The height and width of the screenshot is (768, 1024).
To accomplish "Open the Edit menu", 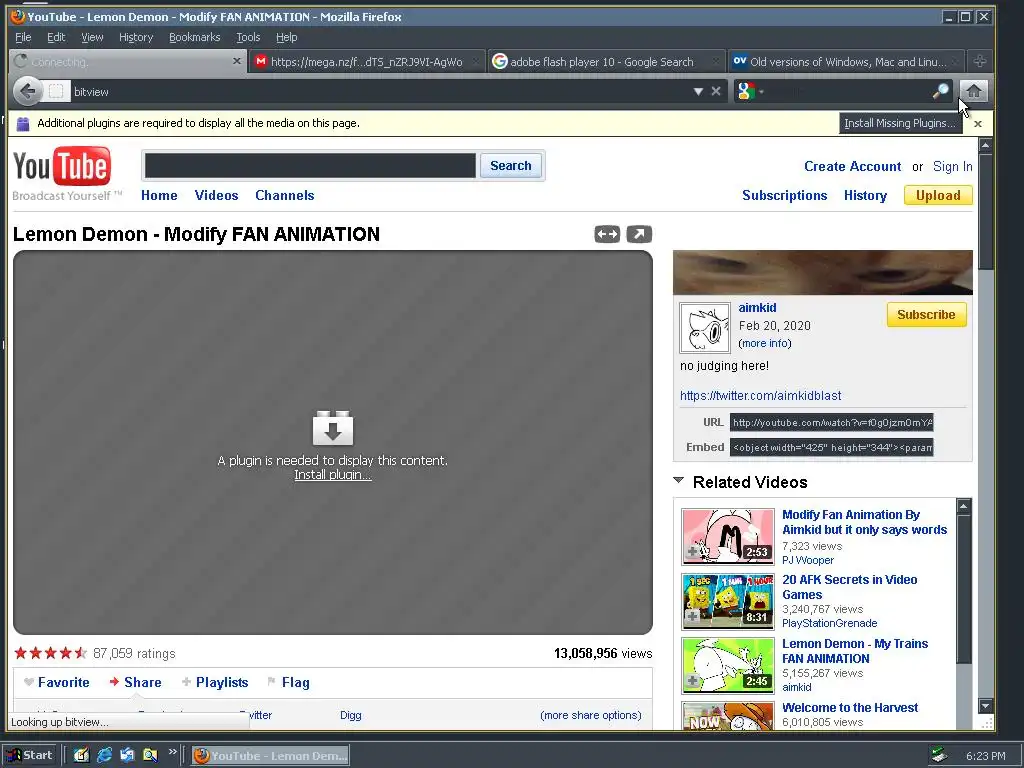I will (x=56, y=37).
